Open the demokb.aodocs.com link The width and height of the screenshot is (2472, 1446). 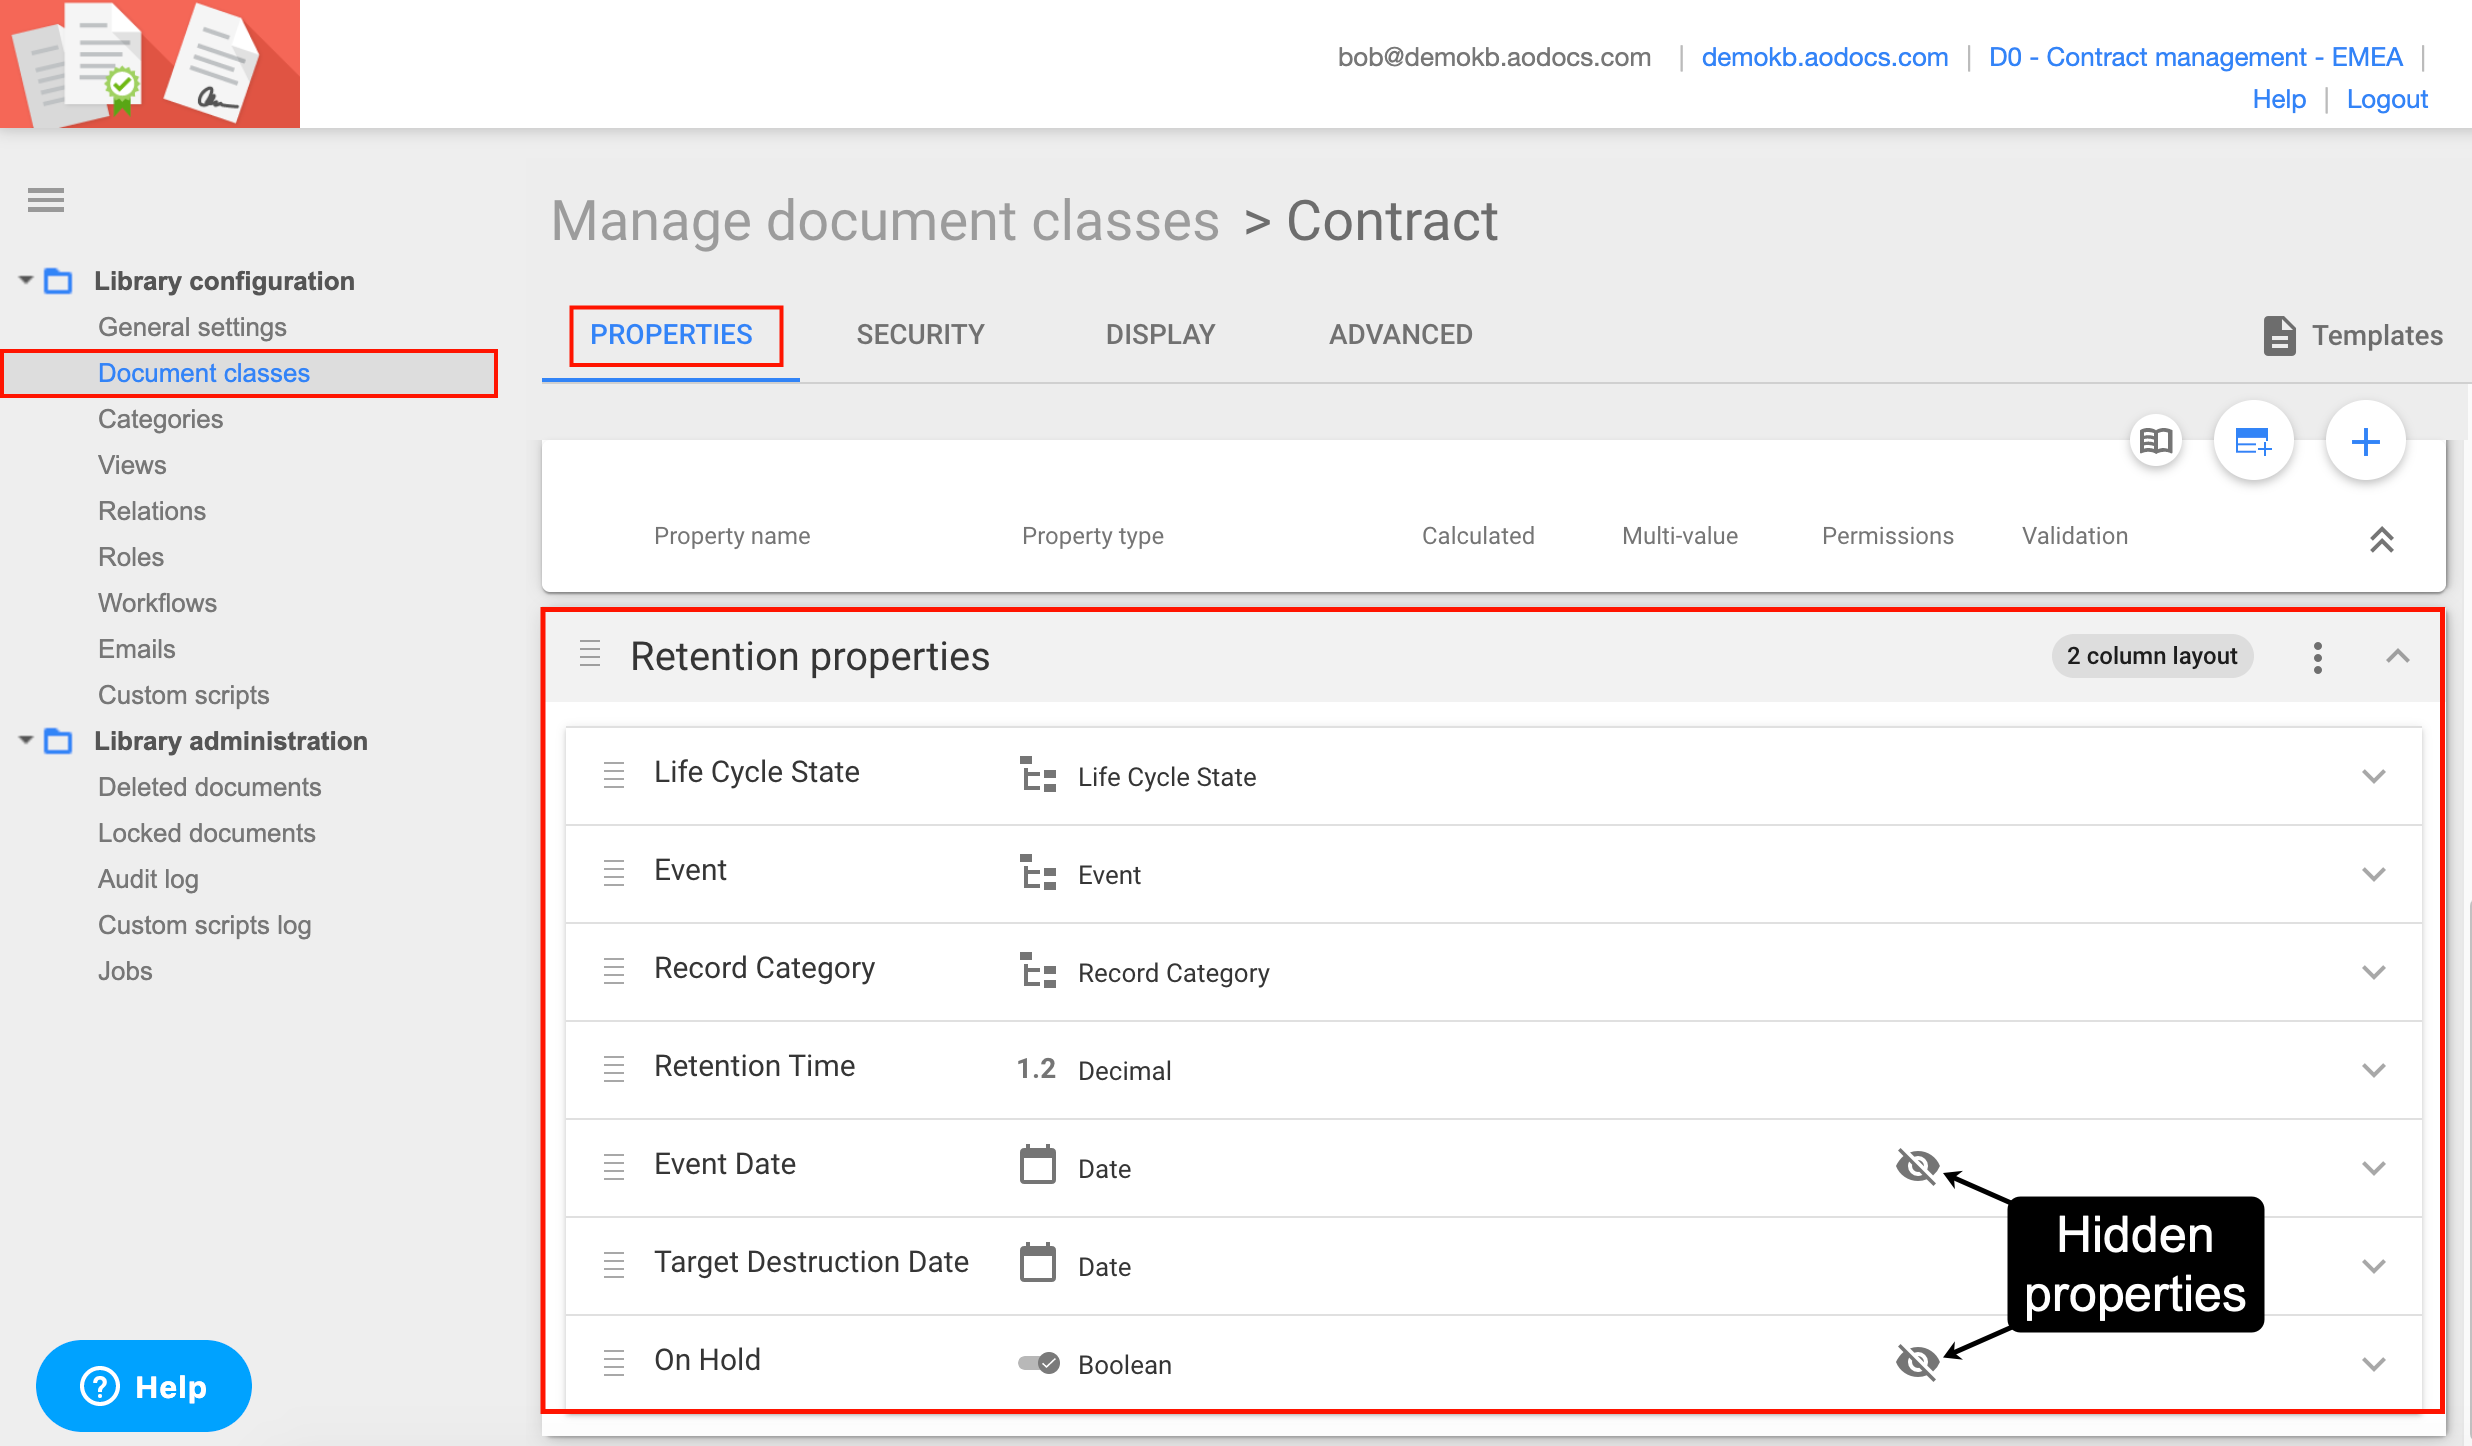click(x=1825, y=57)
